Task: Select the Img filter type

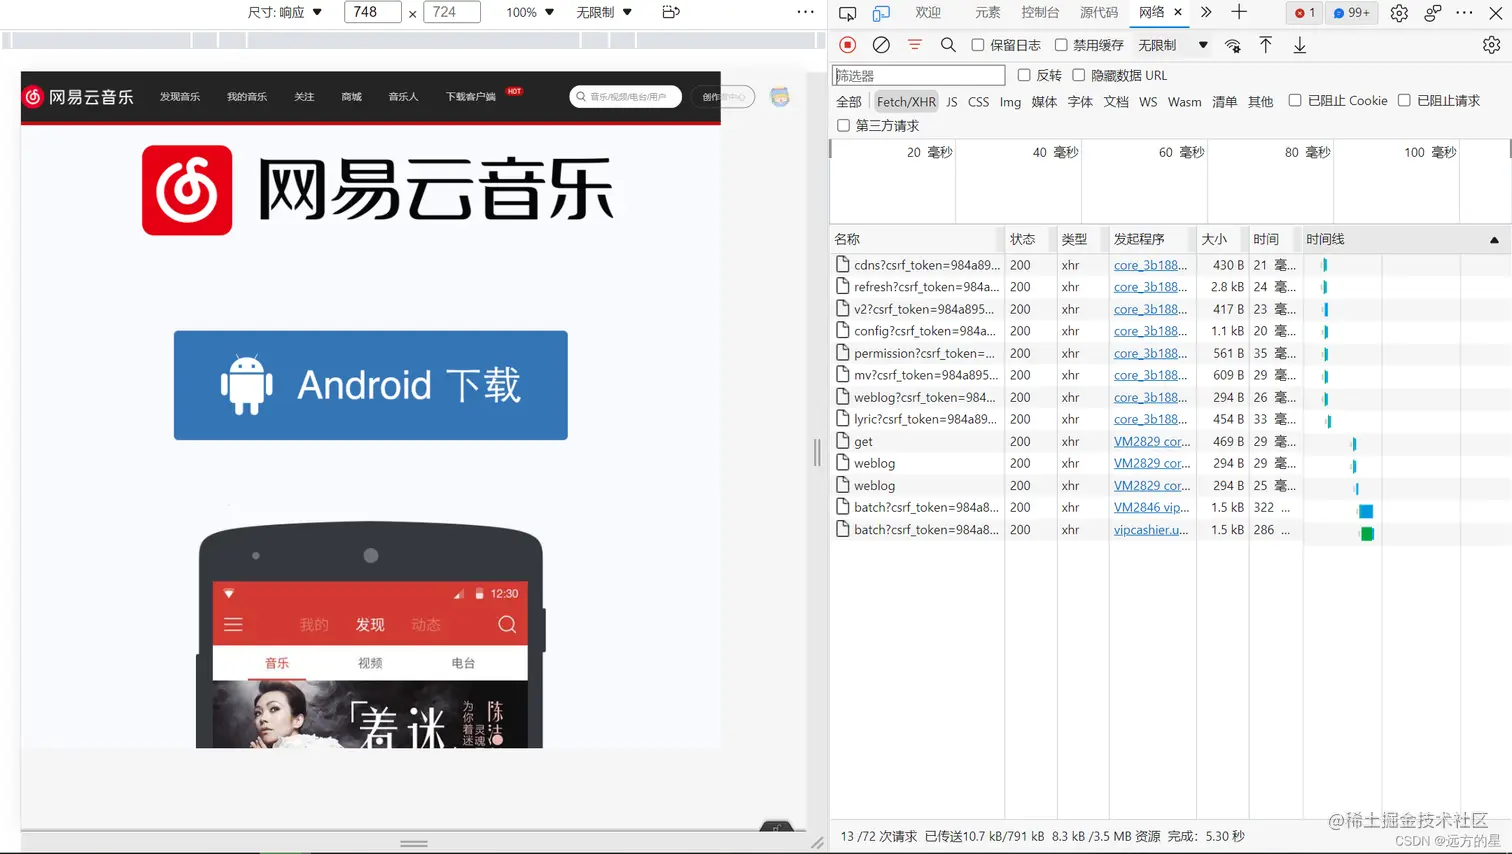Action: coord(1010,102)
